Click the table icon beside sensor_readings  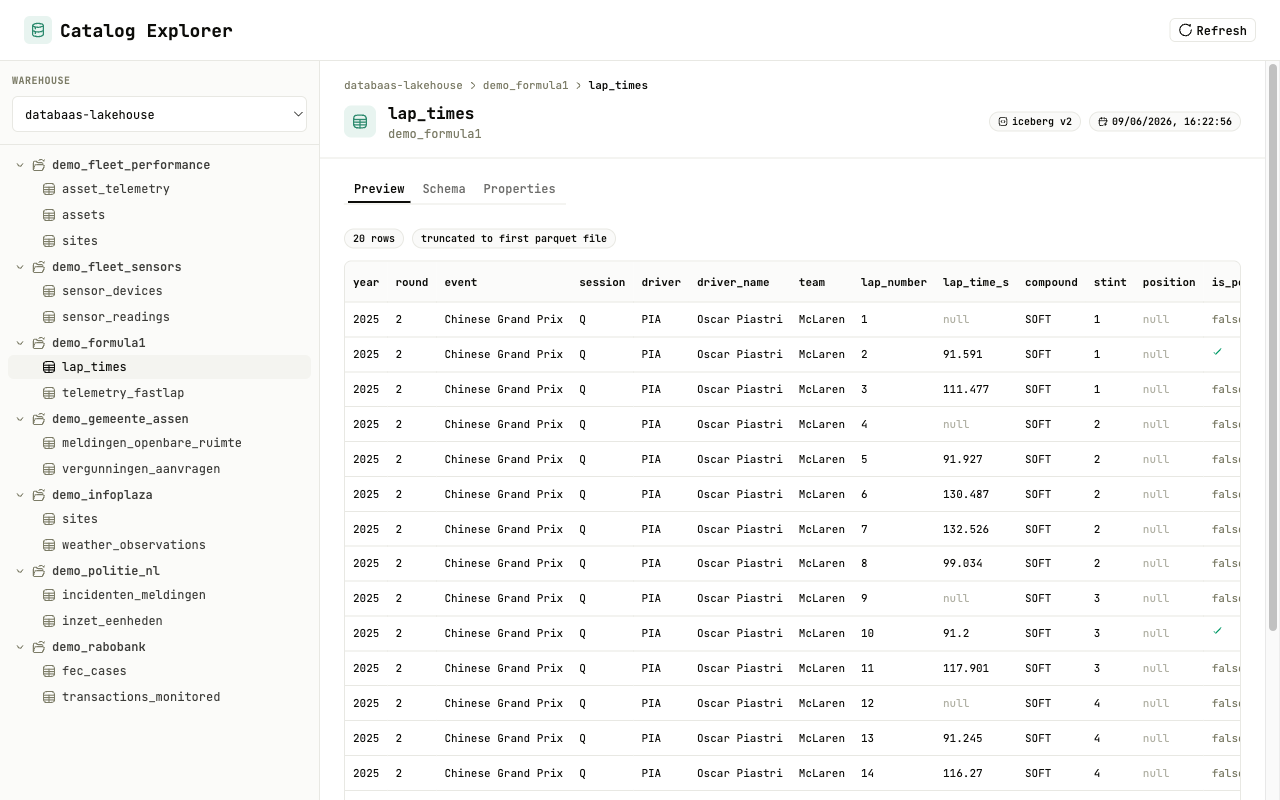click(x=49, y=317)
